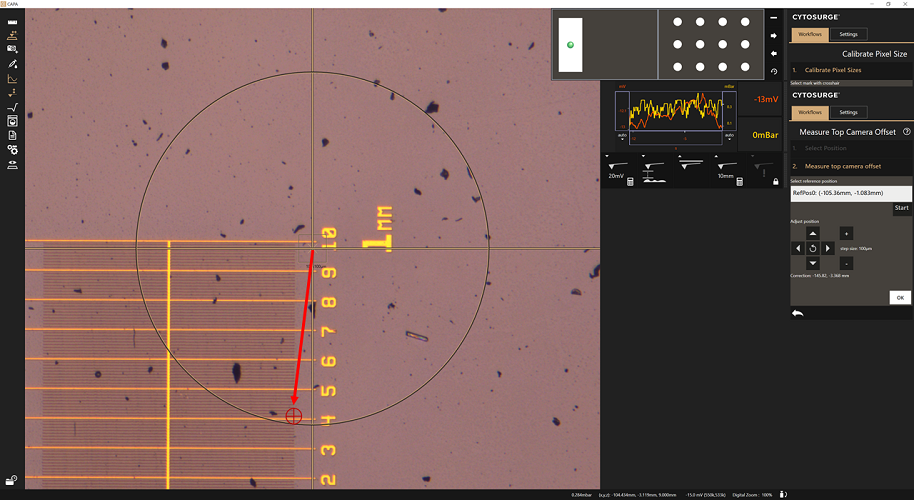914x500 pixels.
Task: Open the ruler tool in the left sidebar
Action: (12, 22)
